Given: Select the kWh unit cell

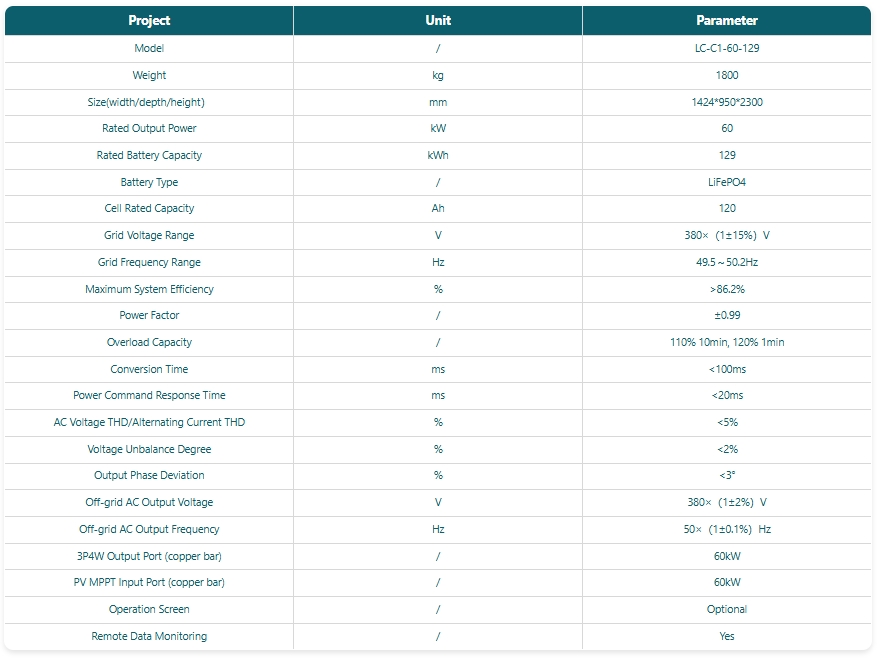Looking at the screenshot, I should pyautogui.click(x=438, y=155).
